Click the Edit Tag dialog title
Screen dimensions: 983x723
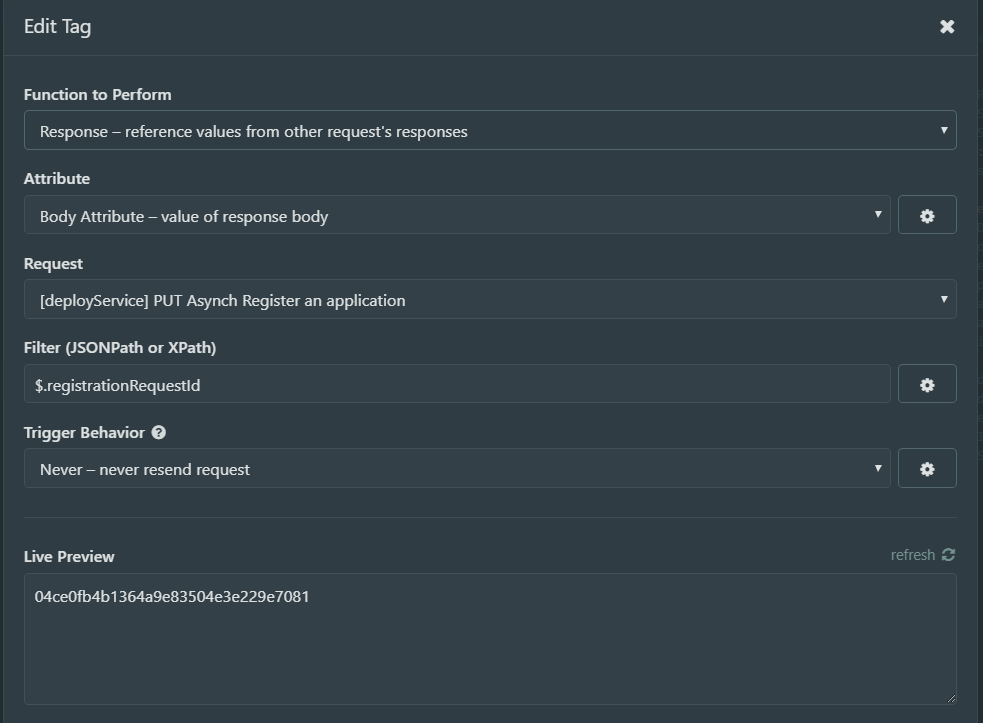[57, 27]
